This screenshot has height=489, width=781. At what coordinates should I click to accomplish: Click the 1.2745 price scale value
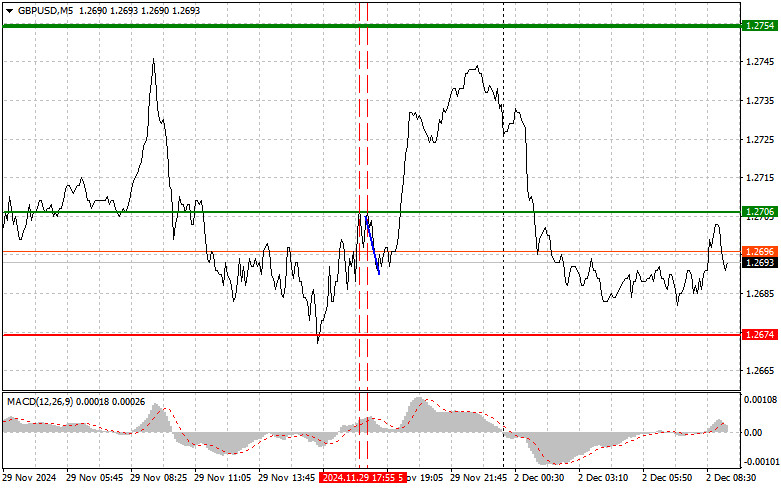pos(760,62)
